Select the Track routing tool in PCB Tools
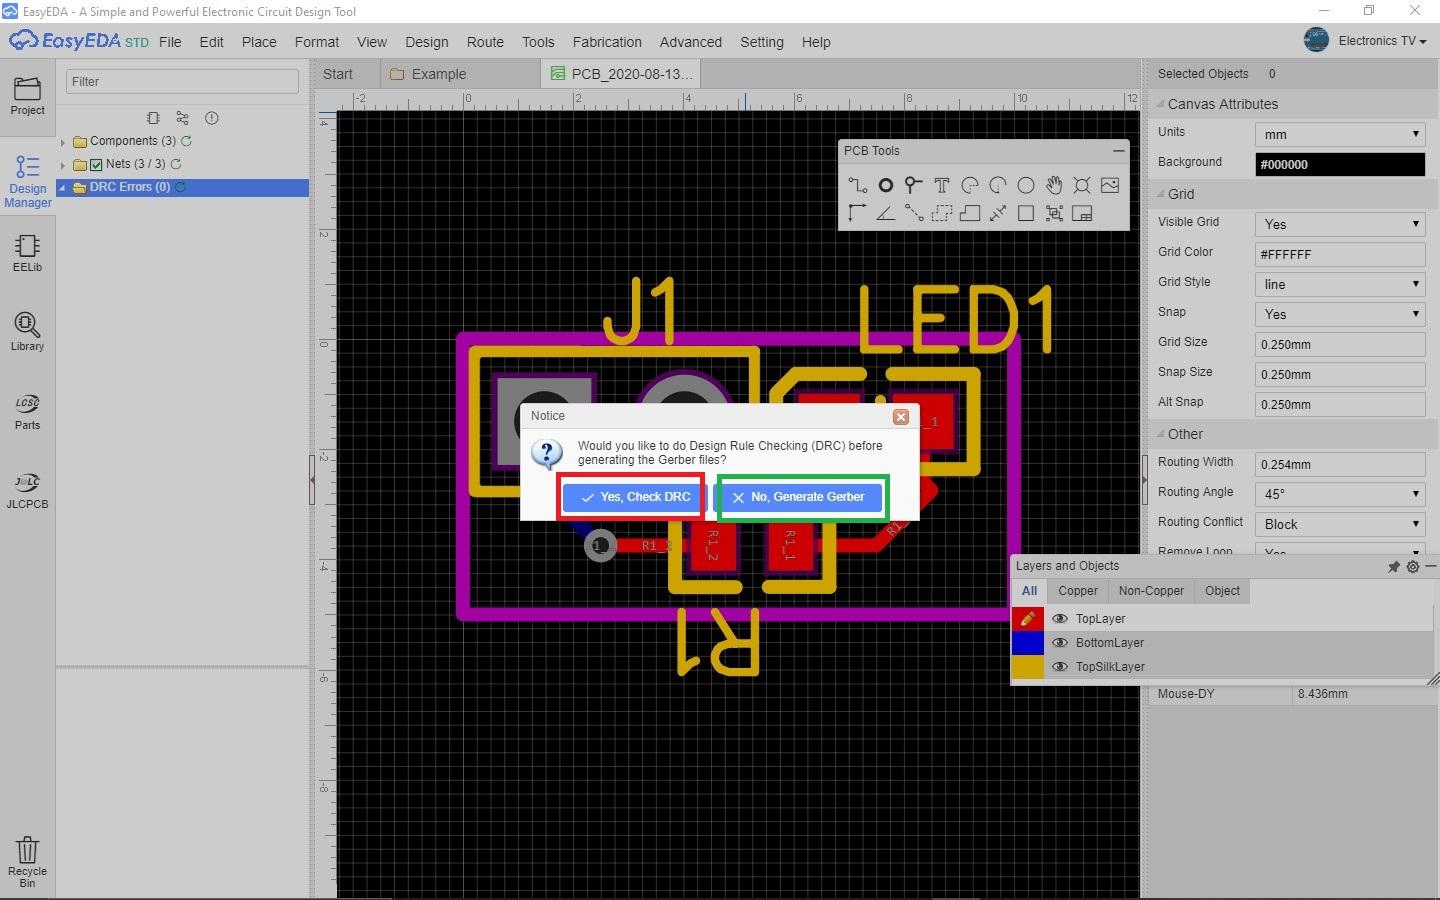 click(857, 185)
